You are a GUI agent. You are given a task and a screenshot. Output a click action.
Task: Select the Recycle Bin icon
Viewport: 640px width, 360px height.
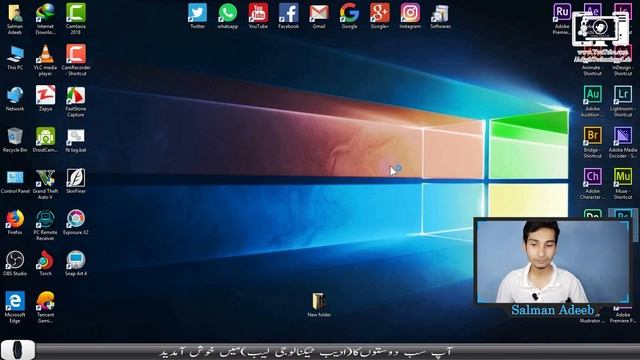[x=15, y=137]
